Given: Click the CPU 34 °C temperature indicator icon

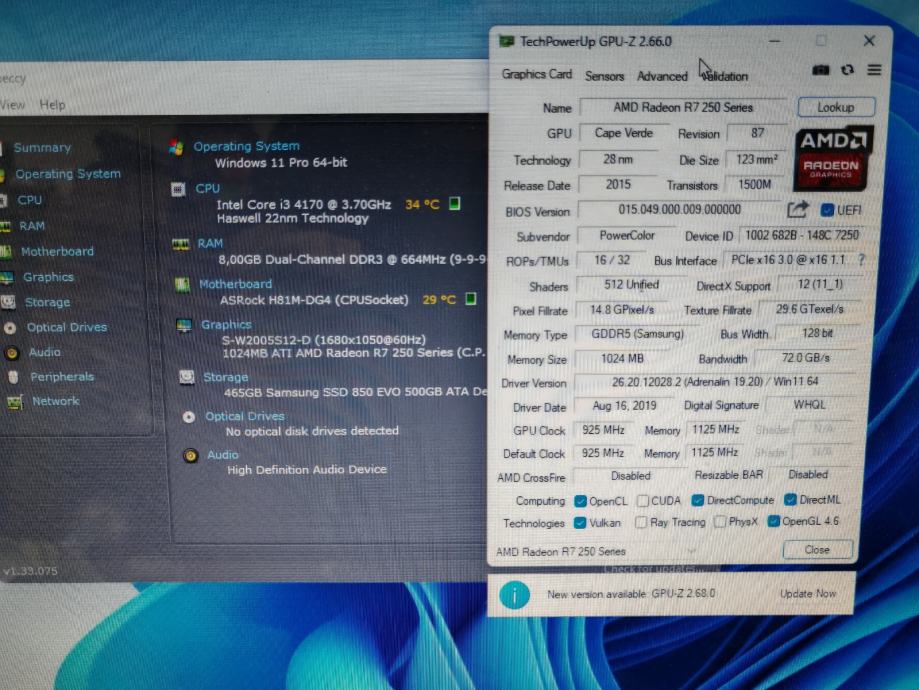Looking at the screenshot, I should 454,203.
